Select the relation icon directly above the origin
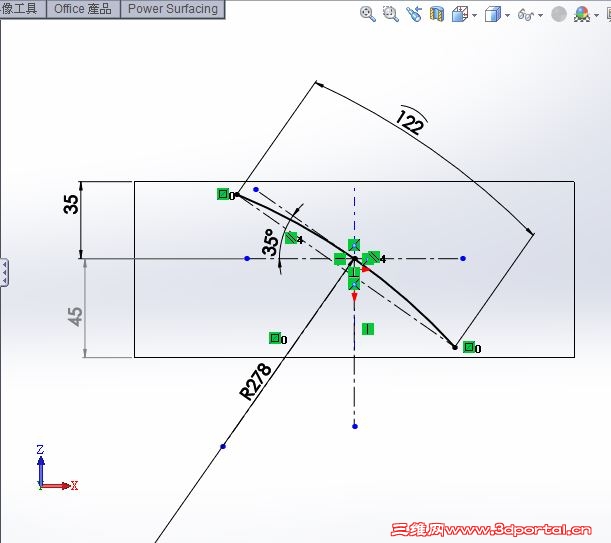This screenshot has width=611, height=543. pyautogui.click(x=354, y=246)
